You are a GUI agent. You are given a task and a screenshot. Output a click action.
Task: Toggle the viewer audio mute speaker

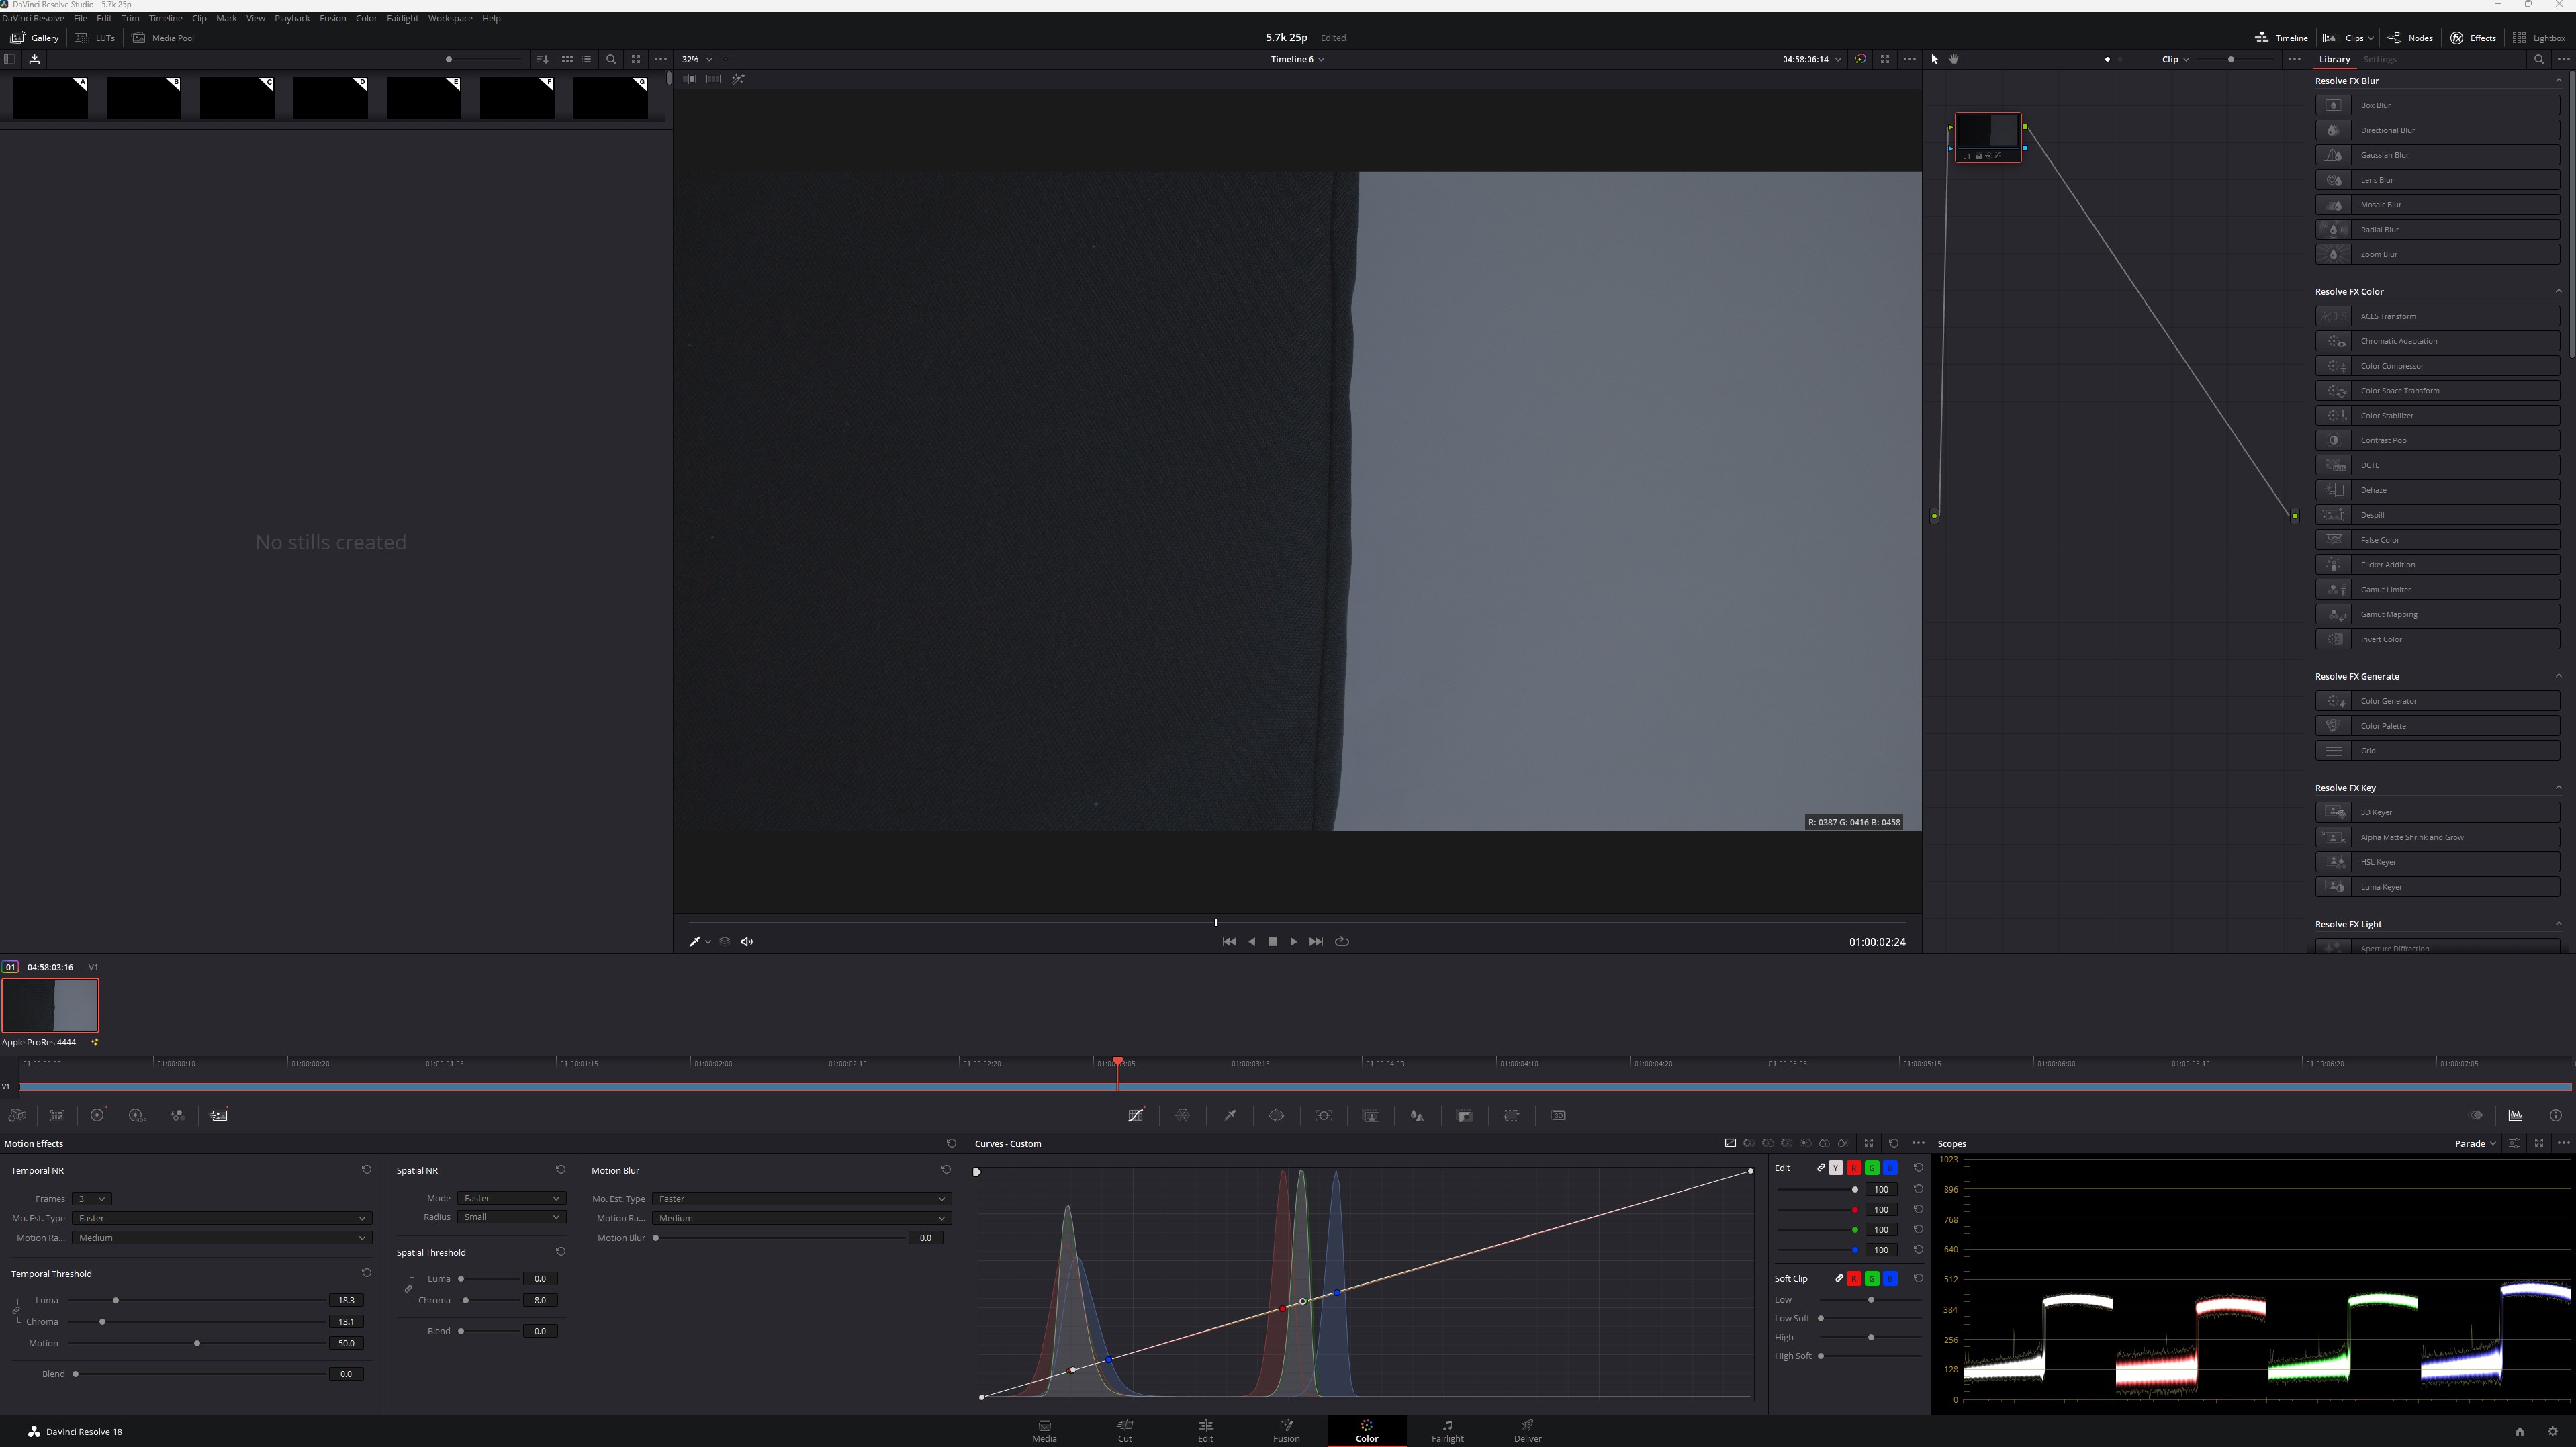(x=747, y=941)
